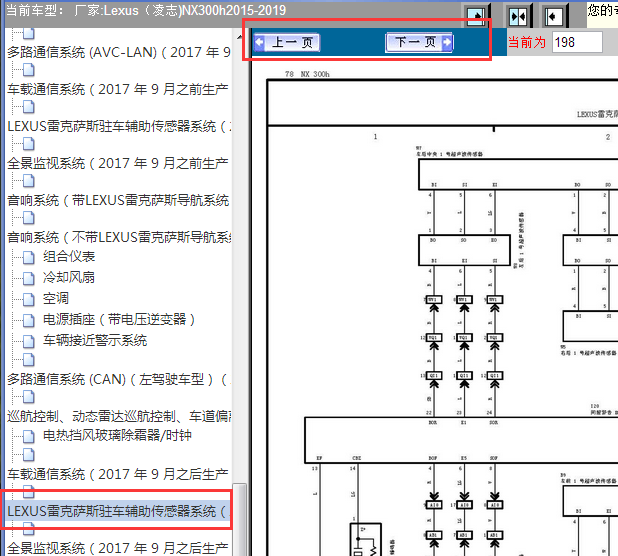Open 多路通信系统 (CAN) ( 左驾驶车型 )
Viewport: 618px width, 556px height.
click(x=118, y=379)
